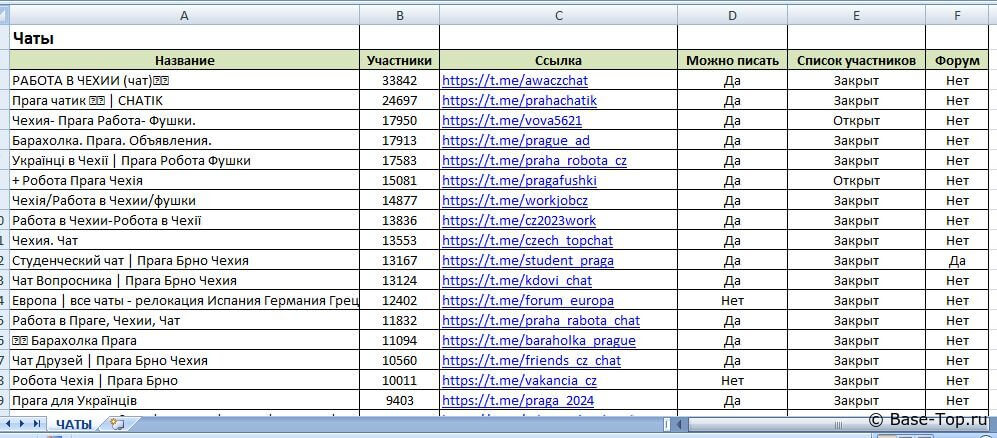997x438 pixels.
Task: Click the select-all corner above the rows
Action: (4, 15)
